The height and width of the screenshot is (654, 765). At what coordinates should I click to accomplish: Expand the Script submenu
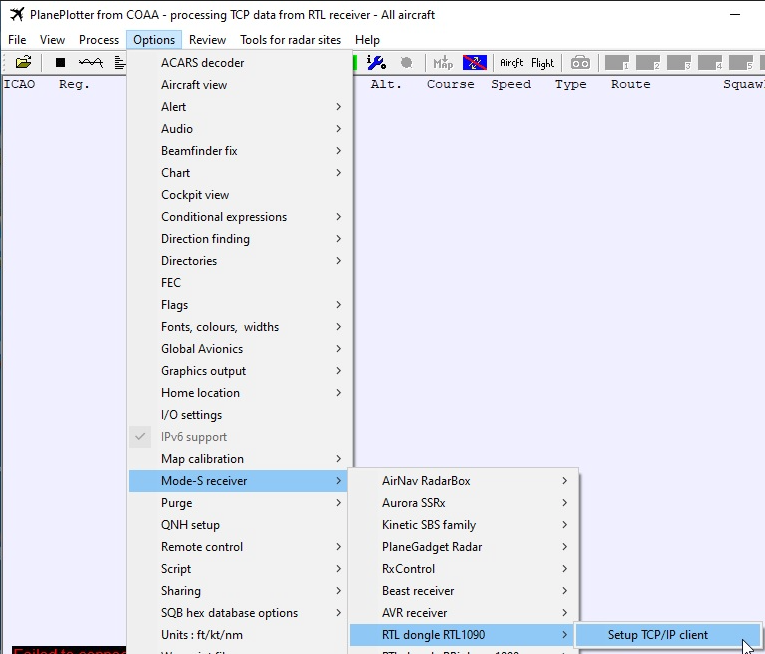click(x=240, y=569)
